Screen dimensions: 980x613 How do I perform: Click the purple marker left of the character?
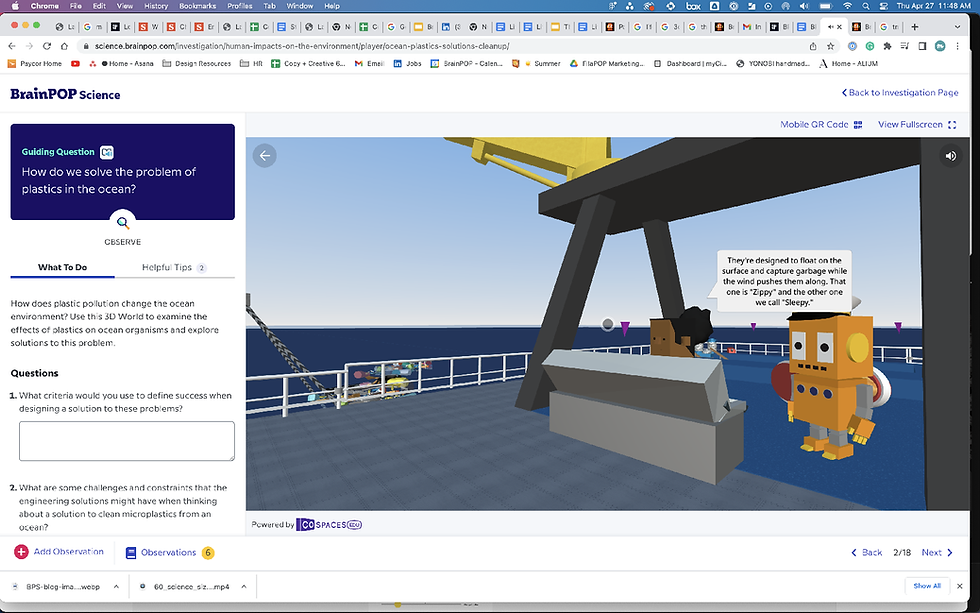[624, 327]
